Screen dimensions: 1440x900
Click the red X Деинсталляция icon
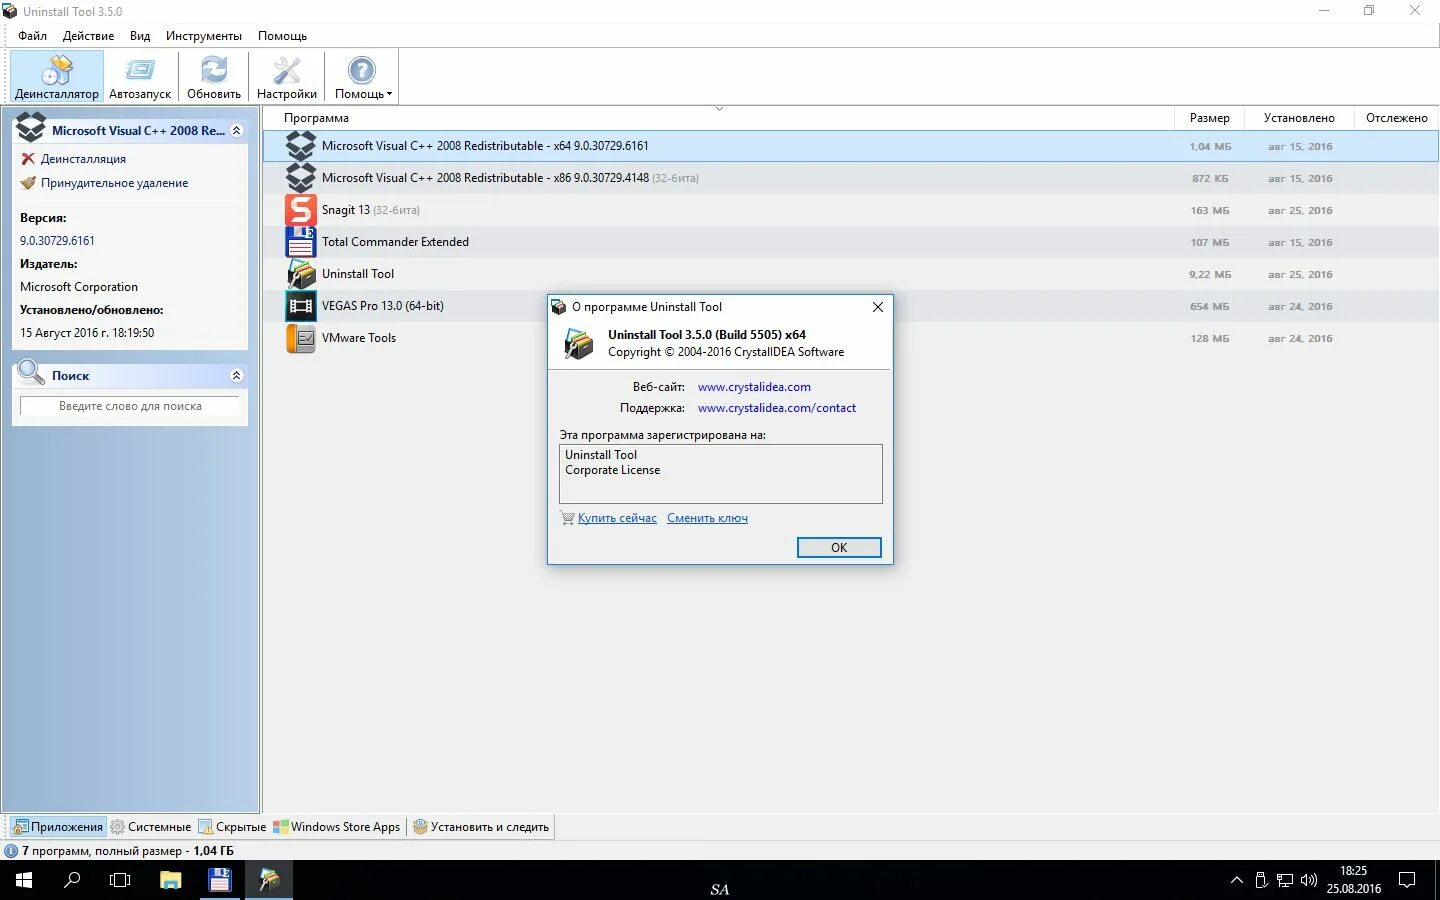pos(28,159)
